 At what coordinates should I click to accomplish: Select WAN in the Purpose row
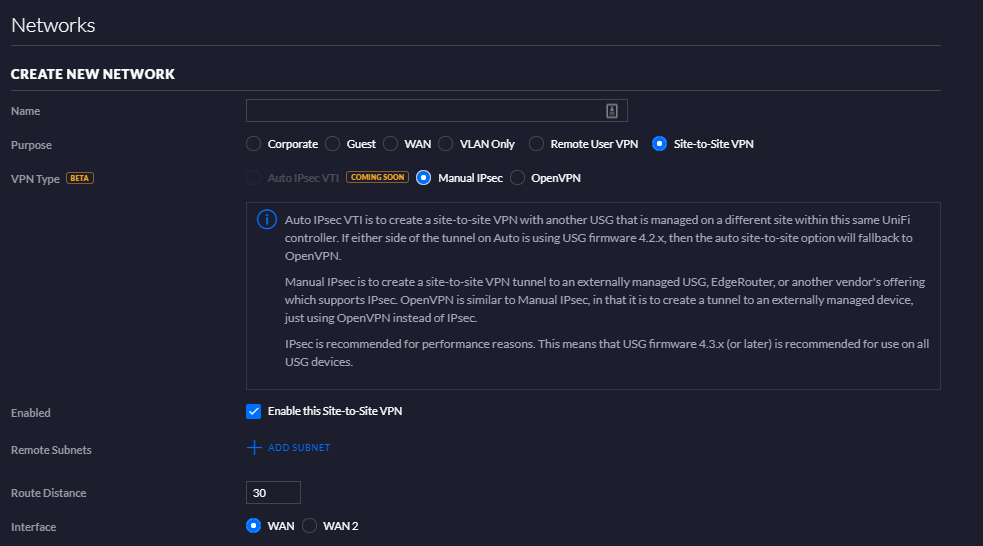point(391,144)
